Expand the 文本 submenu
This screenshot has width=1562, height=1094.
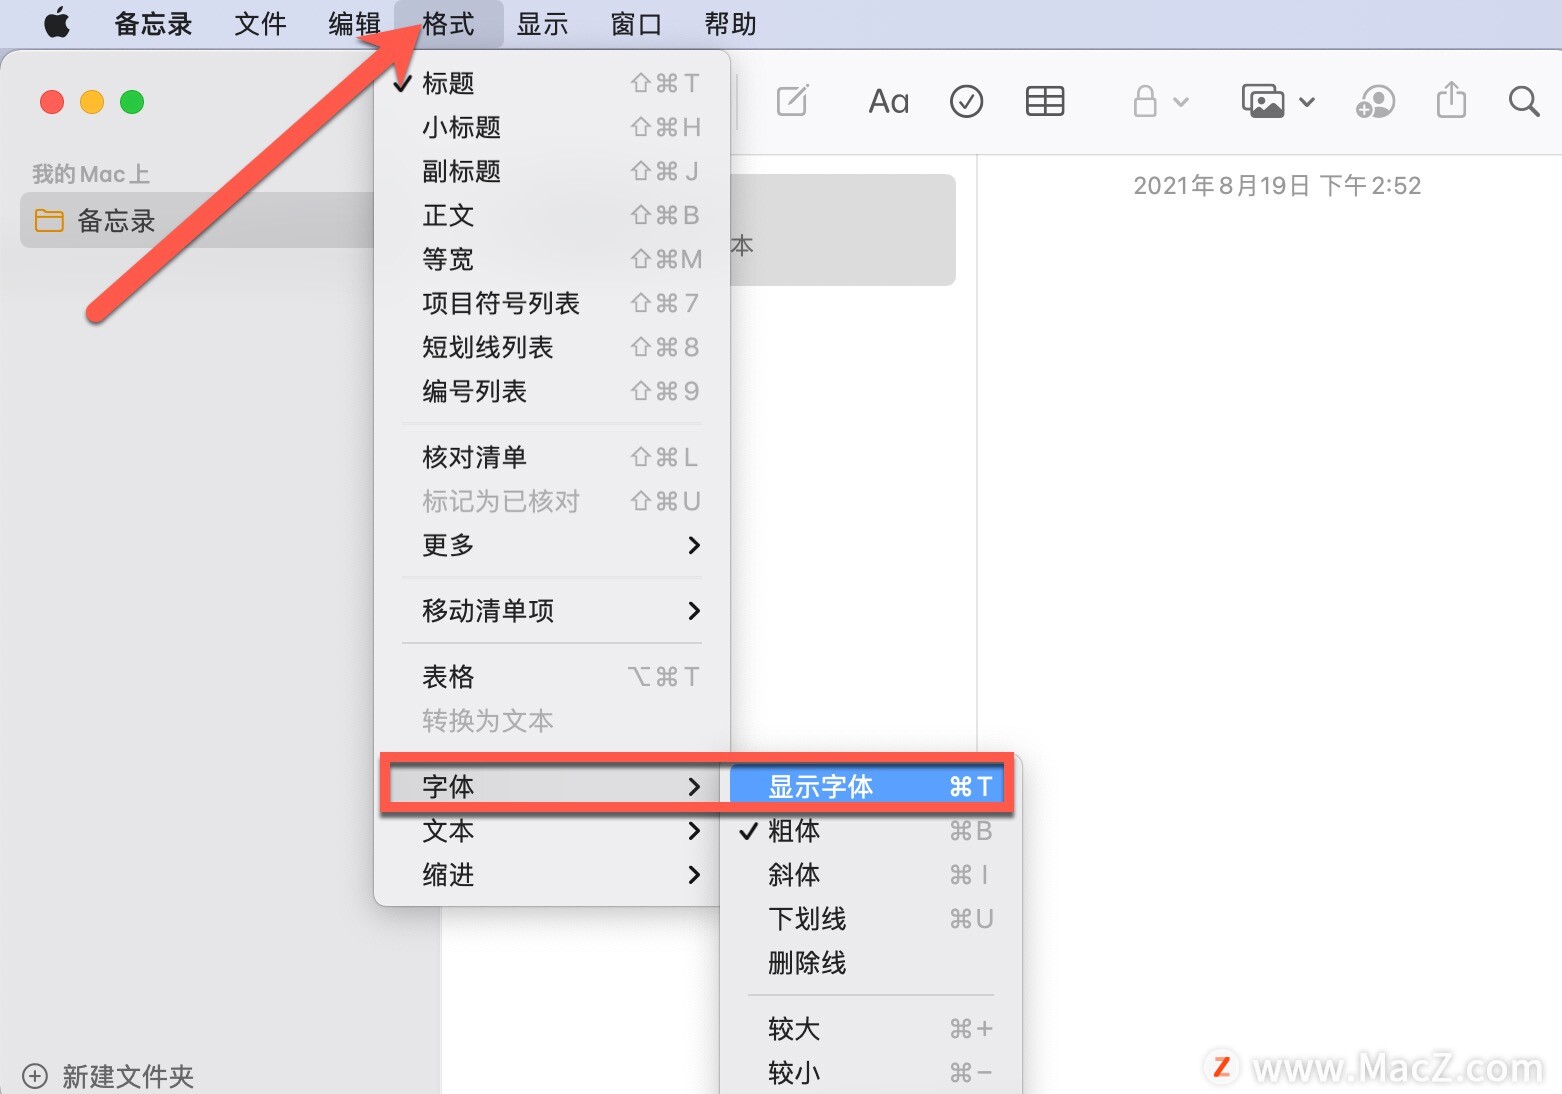(x=552, y=831)
